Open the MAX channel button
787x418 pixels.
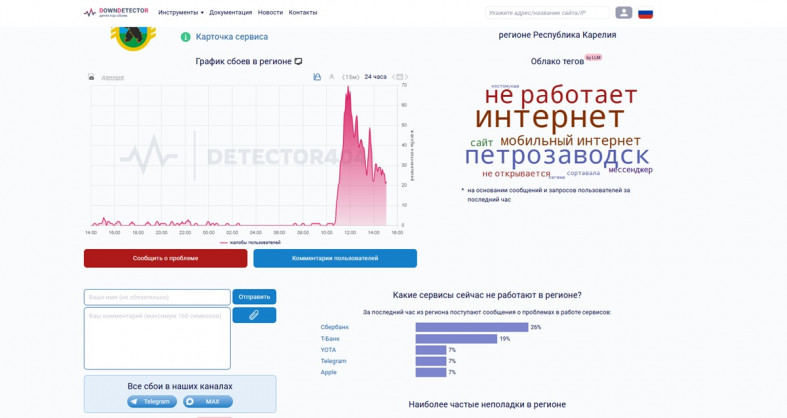[x=208, y=401]
